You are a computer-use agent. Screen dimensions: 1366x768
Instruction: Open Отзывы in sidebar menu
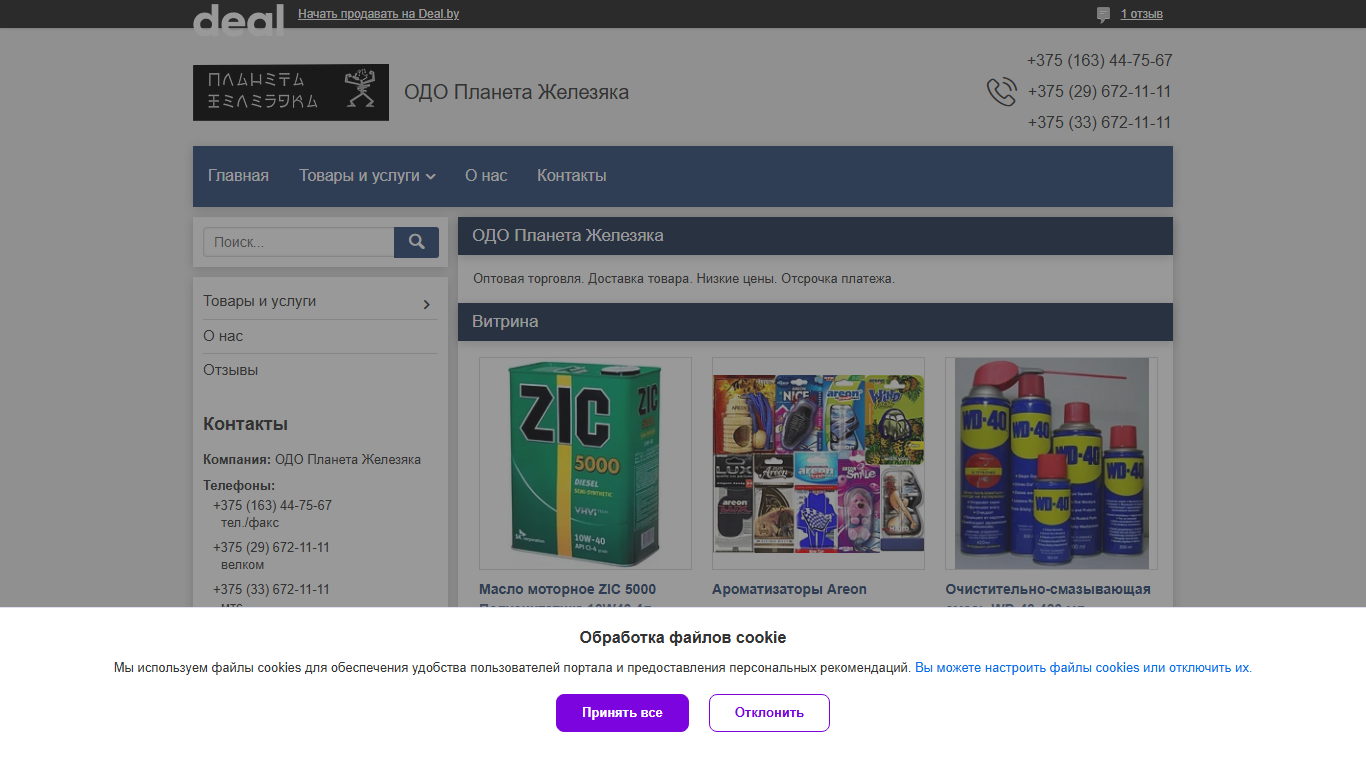(231, 370)
